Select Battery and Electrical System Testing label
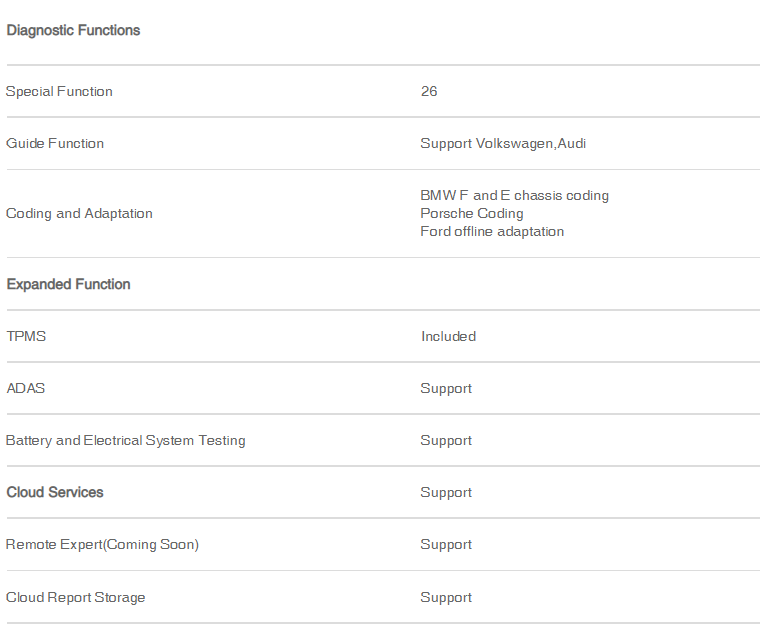Viewport: 760px width, 632px height. [x=126, y=441]
